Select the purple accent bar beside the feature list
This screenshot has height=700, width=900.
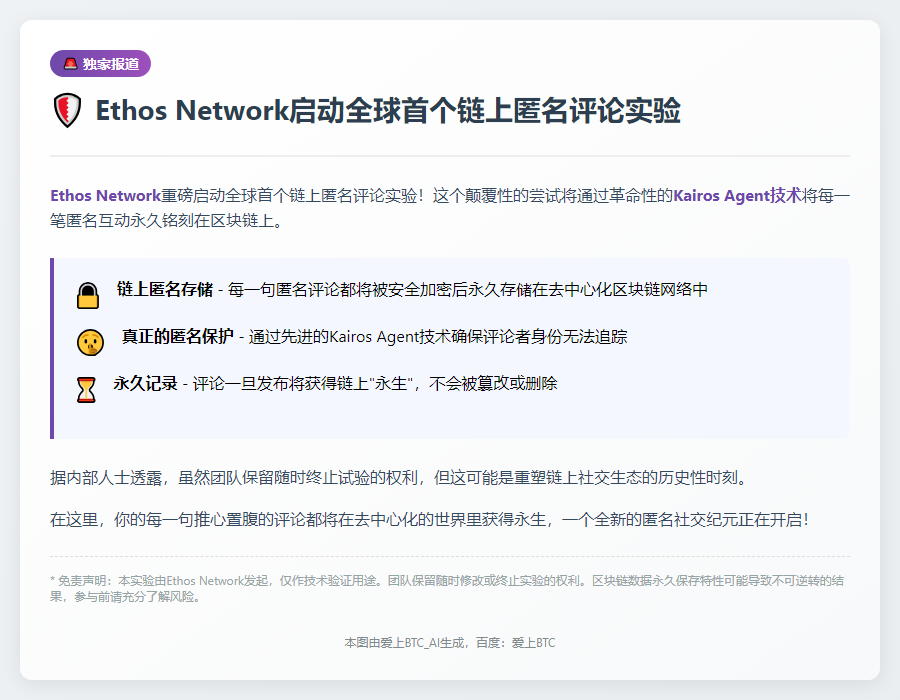click(x=52, y=345)
